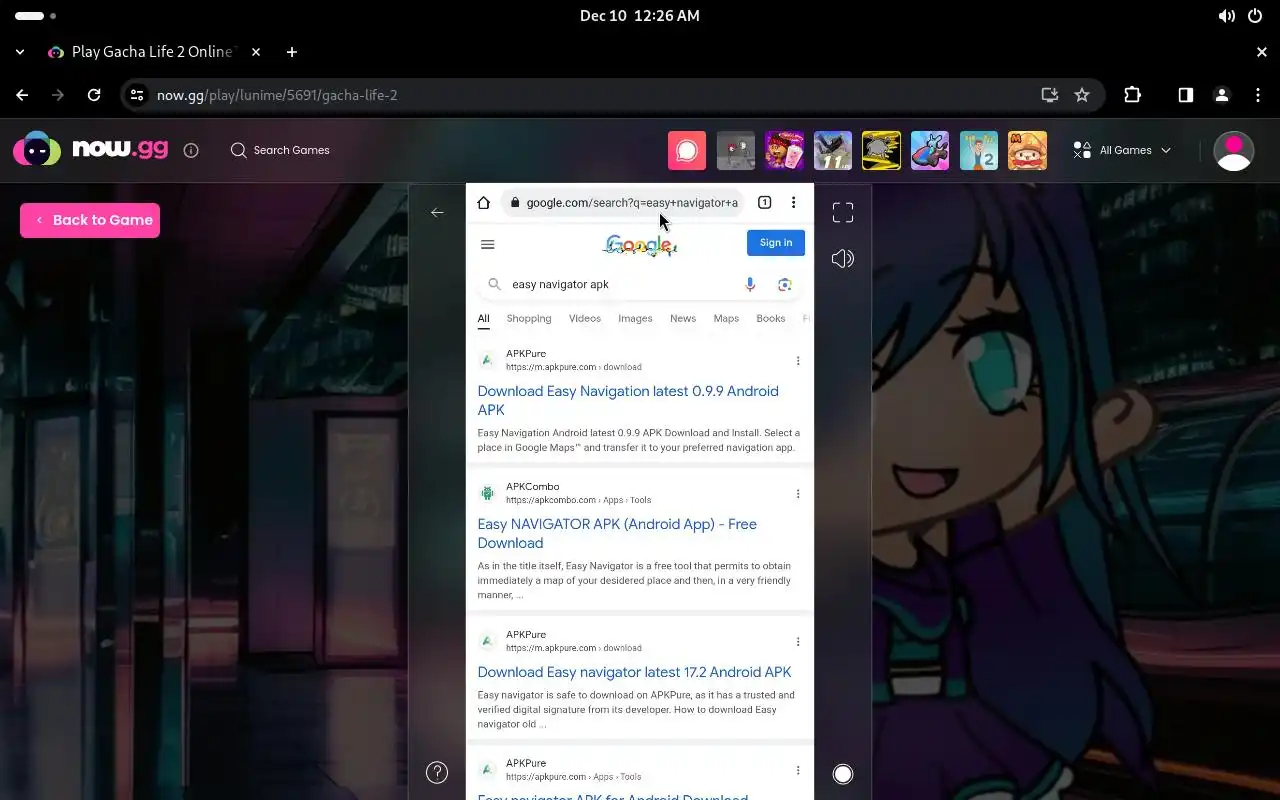Open the mobile browser tab switcher
Viewport: 1280px width, 800px height.
coord(764,202)
